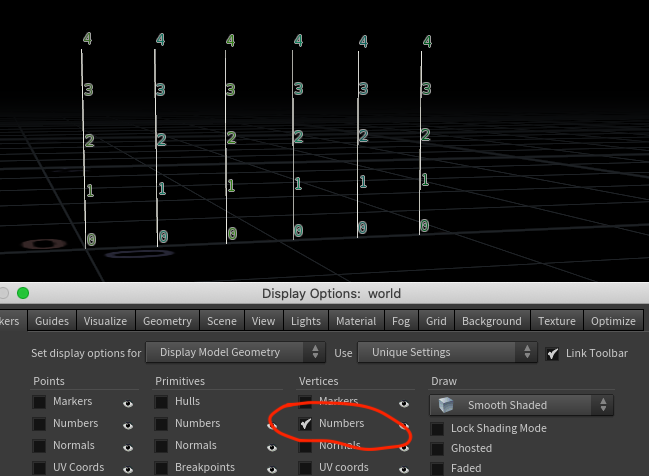
Task: Open the Smooth Shaded draw mode dropdown
Action: [x=522, y=405]
